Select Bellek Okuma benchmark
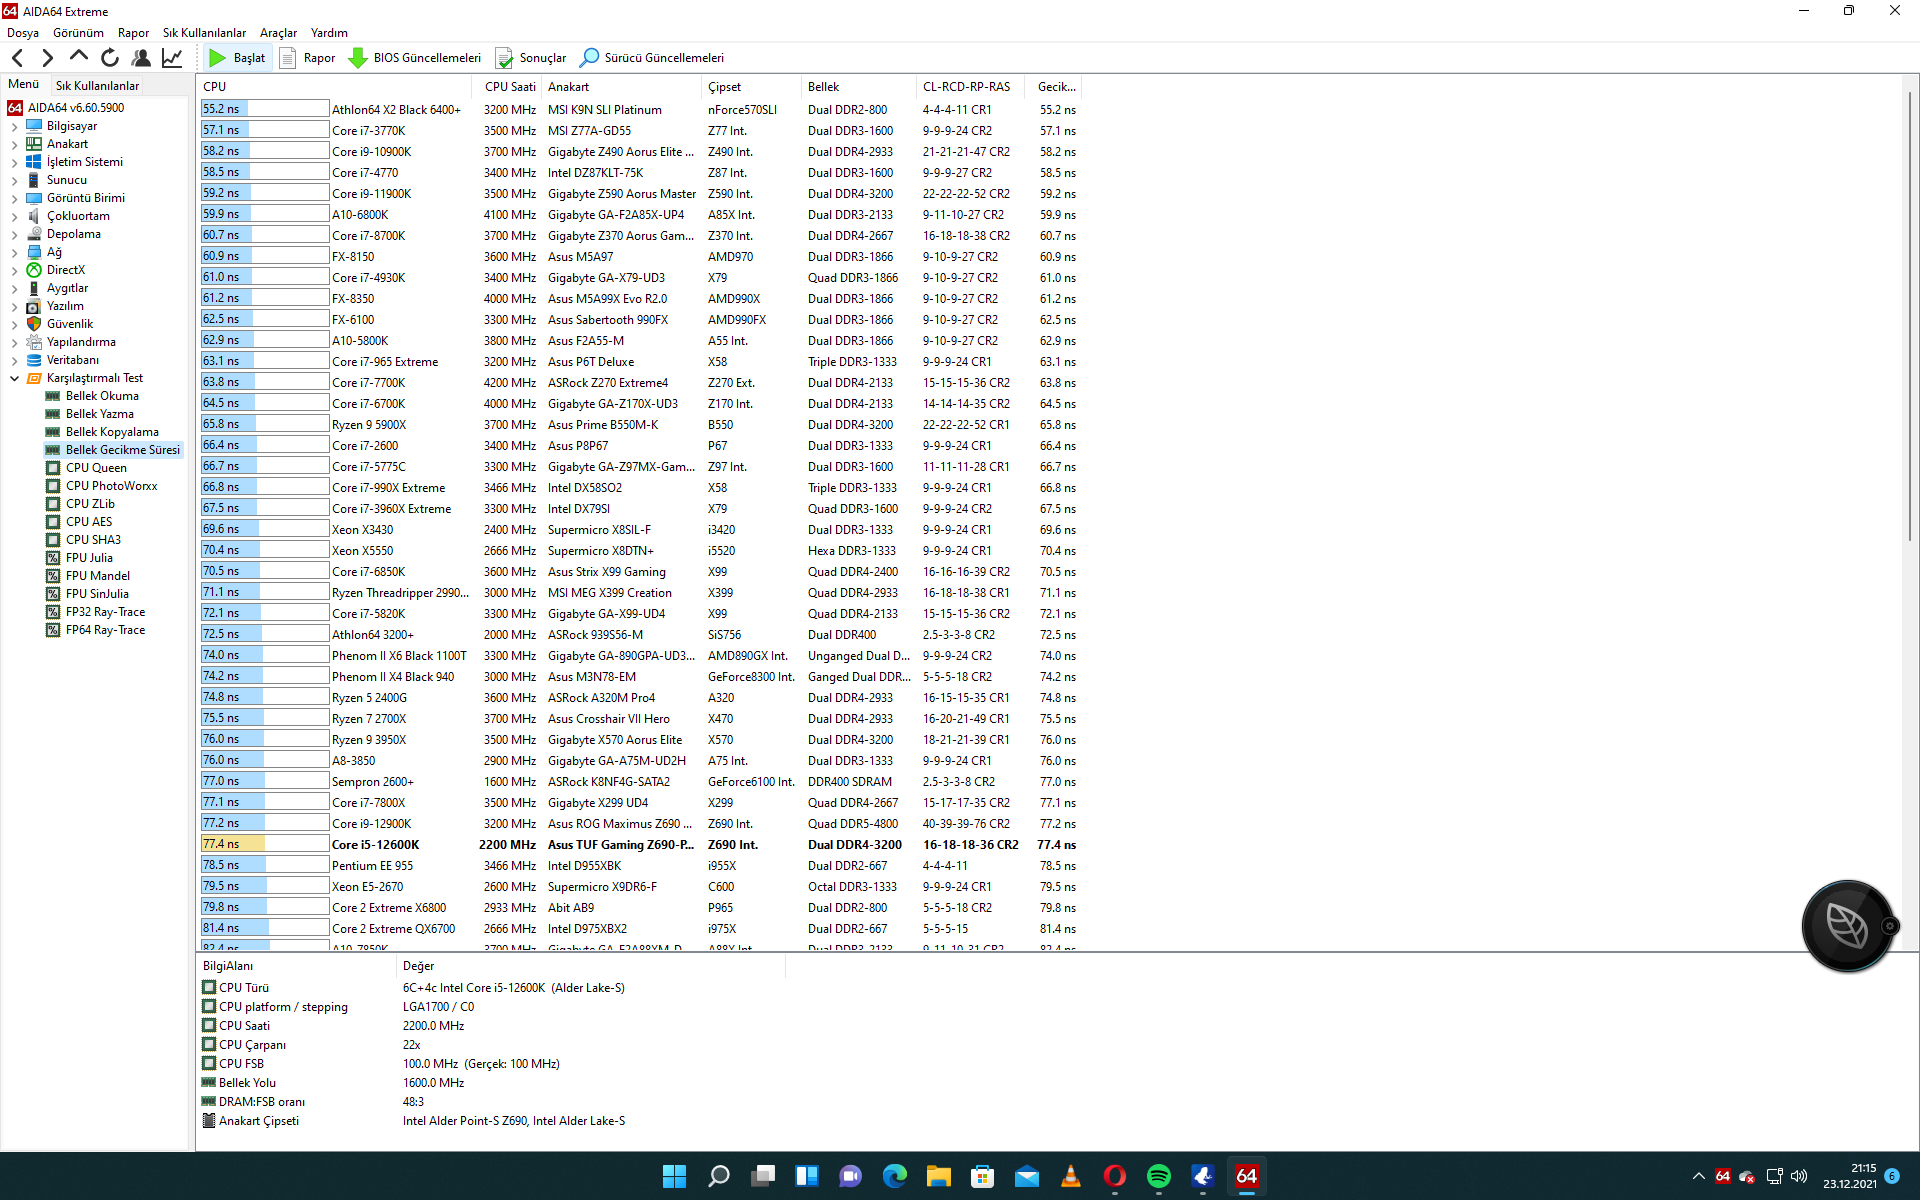Viewport: 1920px width, 1200px height. [102, 396]
